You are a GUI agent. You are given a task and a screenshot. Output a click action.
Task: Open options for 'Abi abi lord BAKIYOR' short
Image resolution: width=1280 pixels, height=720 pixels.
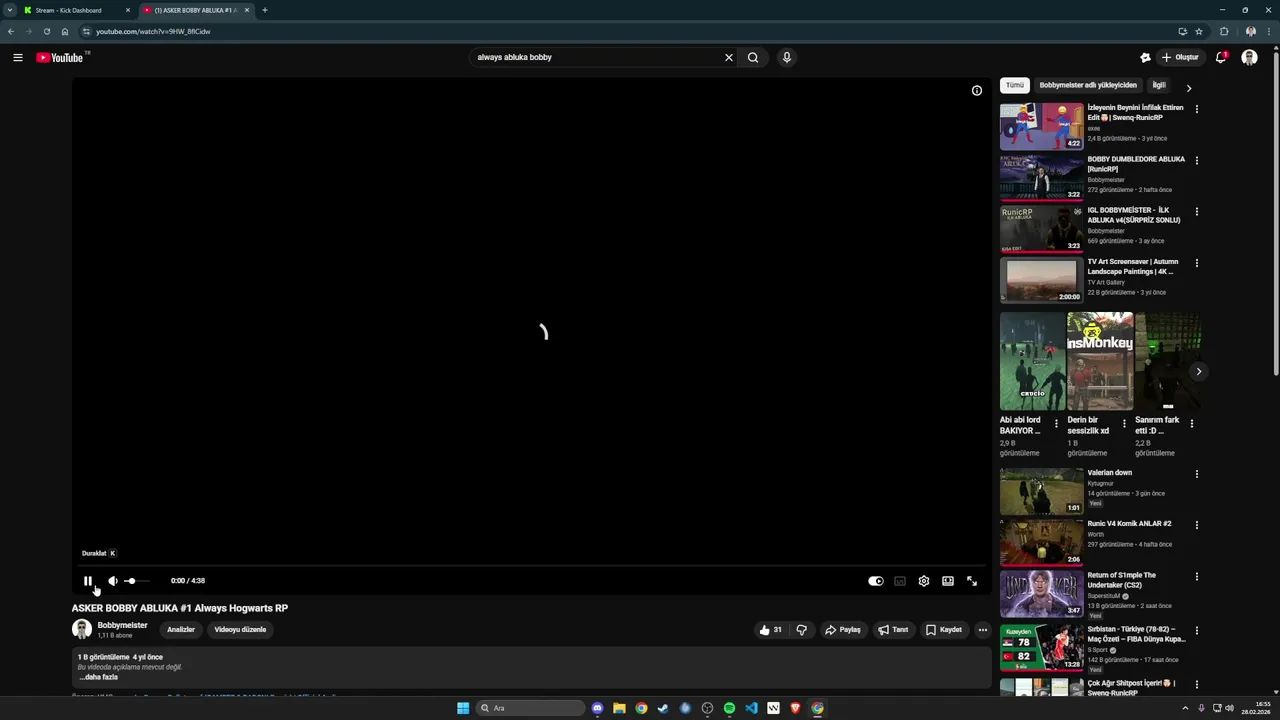coord(1056,424)
